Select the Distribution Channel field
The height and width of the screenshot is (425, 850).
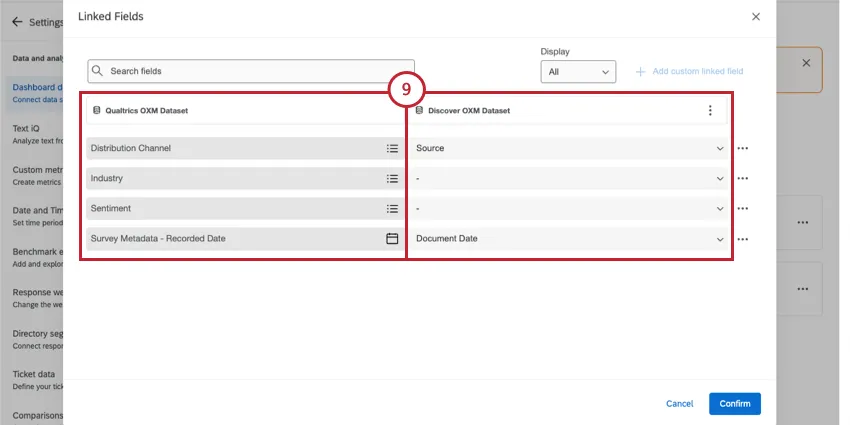point(245,148)
